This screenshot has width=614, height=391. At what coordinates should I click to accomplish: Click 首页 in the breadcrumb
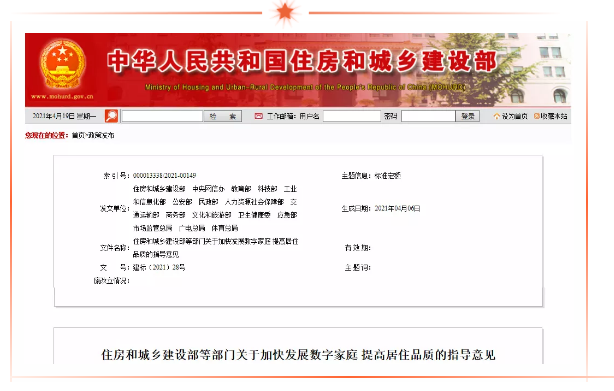78,135
